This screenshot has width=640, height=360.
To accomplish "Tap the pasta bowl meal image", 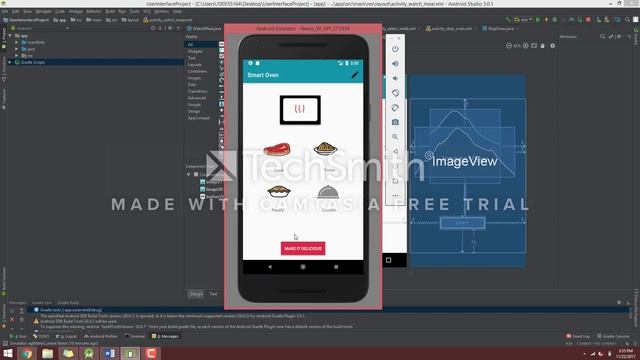I will pyautogui.click(x=325, y=149).
